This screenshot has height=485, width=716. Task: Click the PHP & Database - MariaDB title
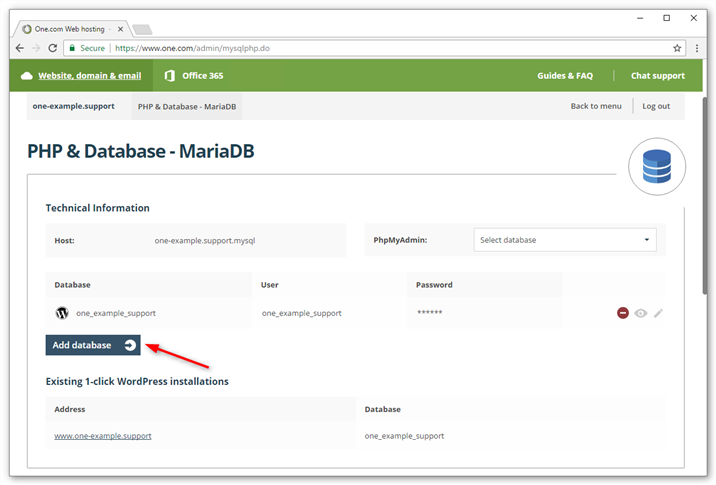click(141, 151)
